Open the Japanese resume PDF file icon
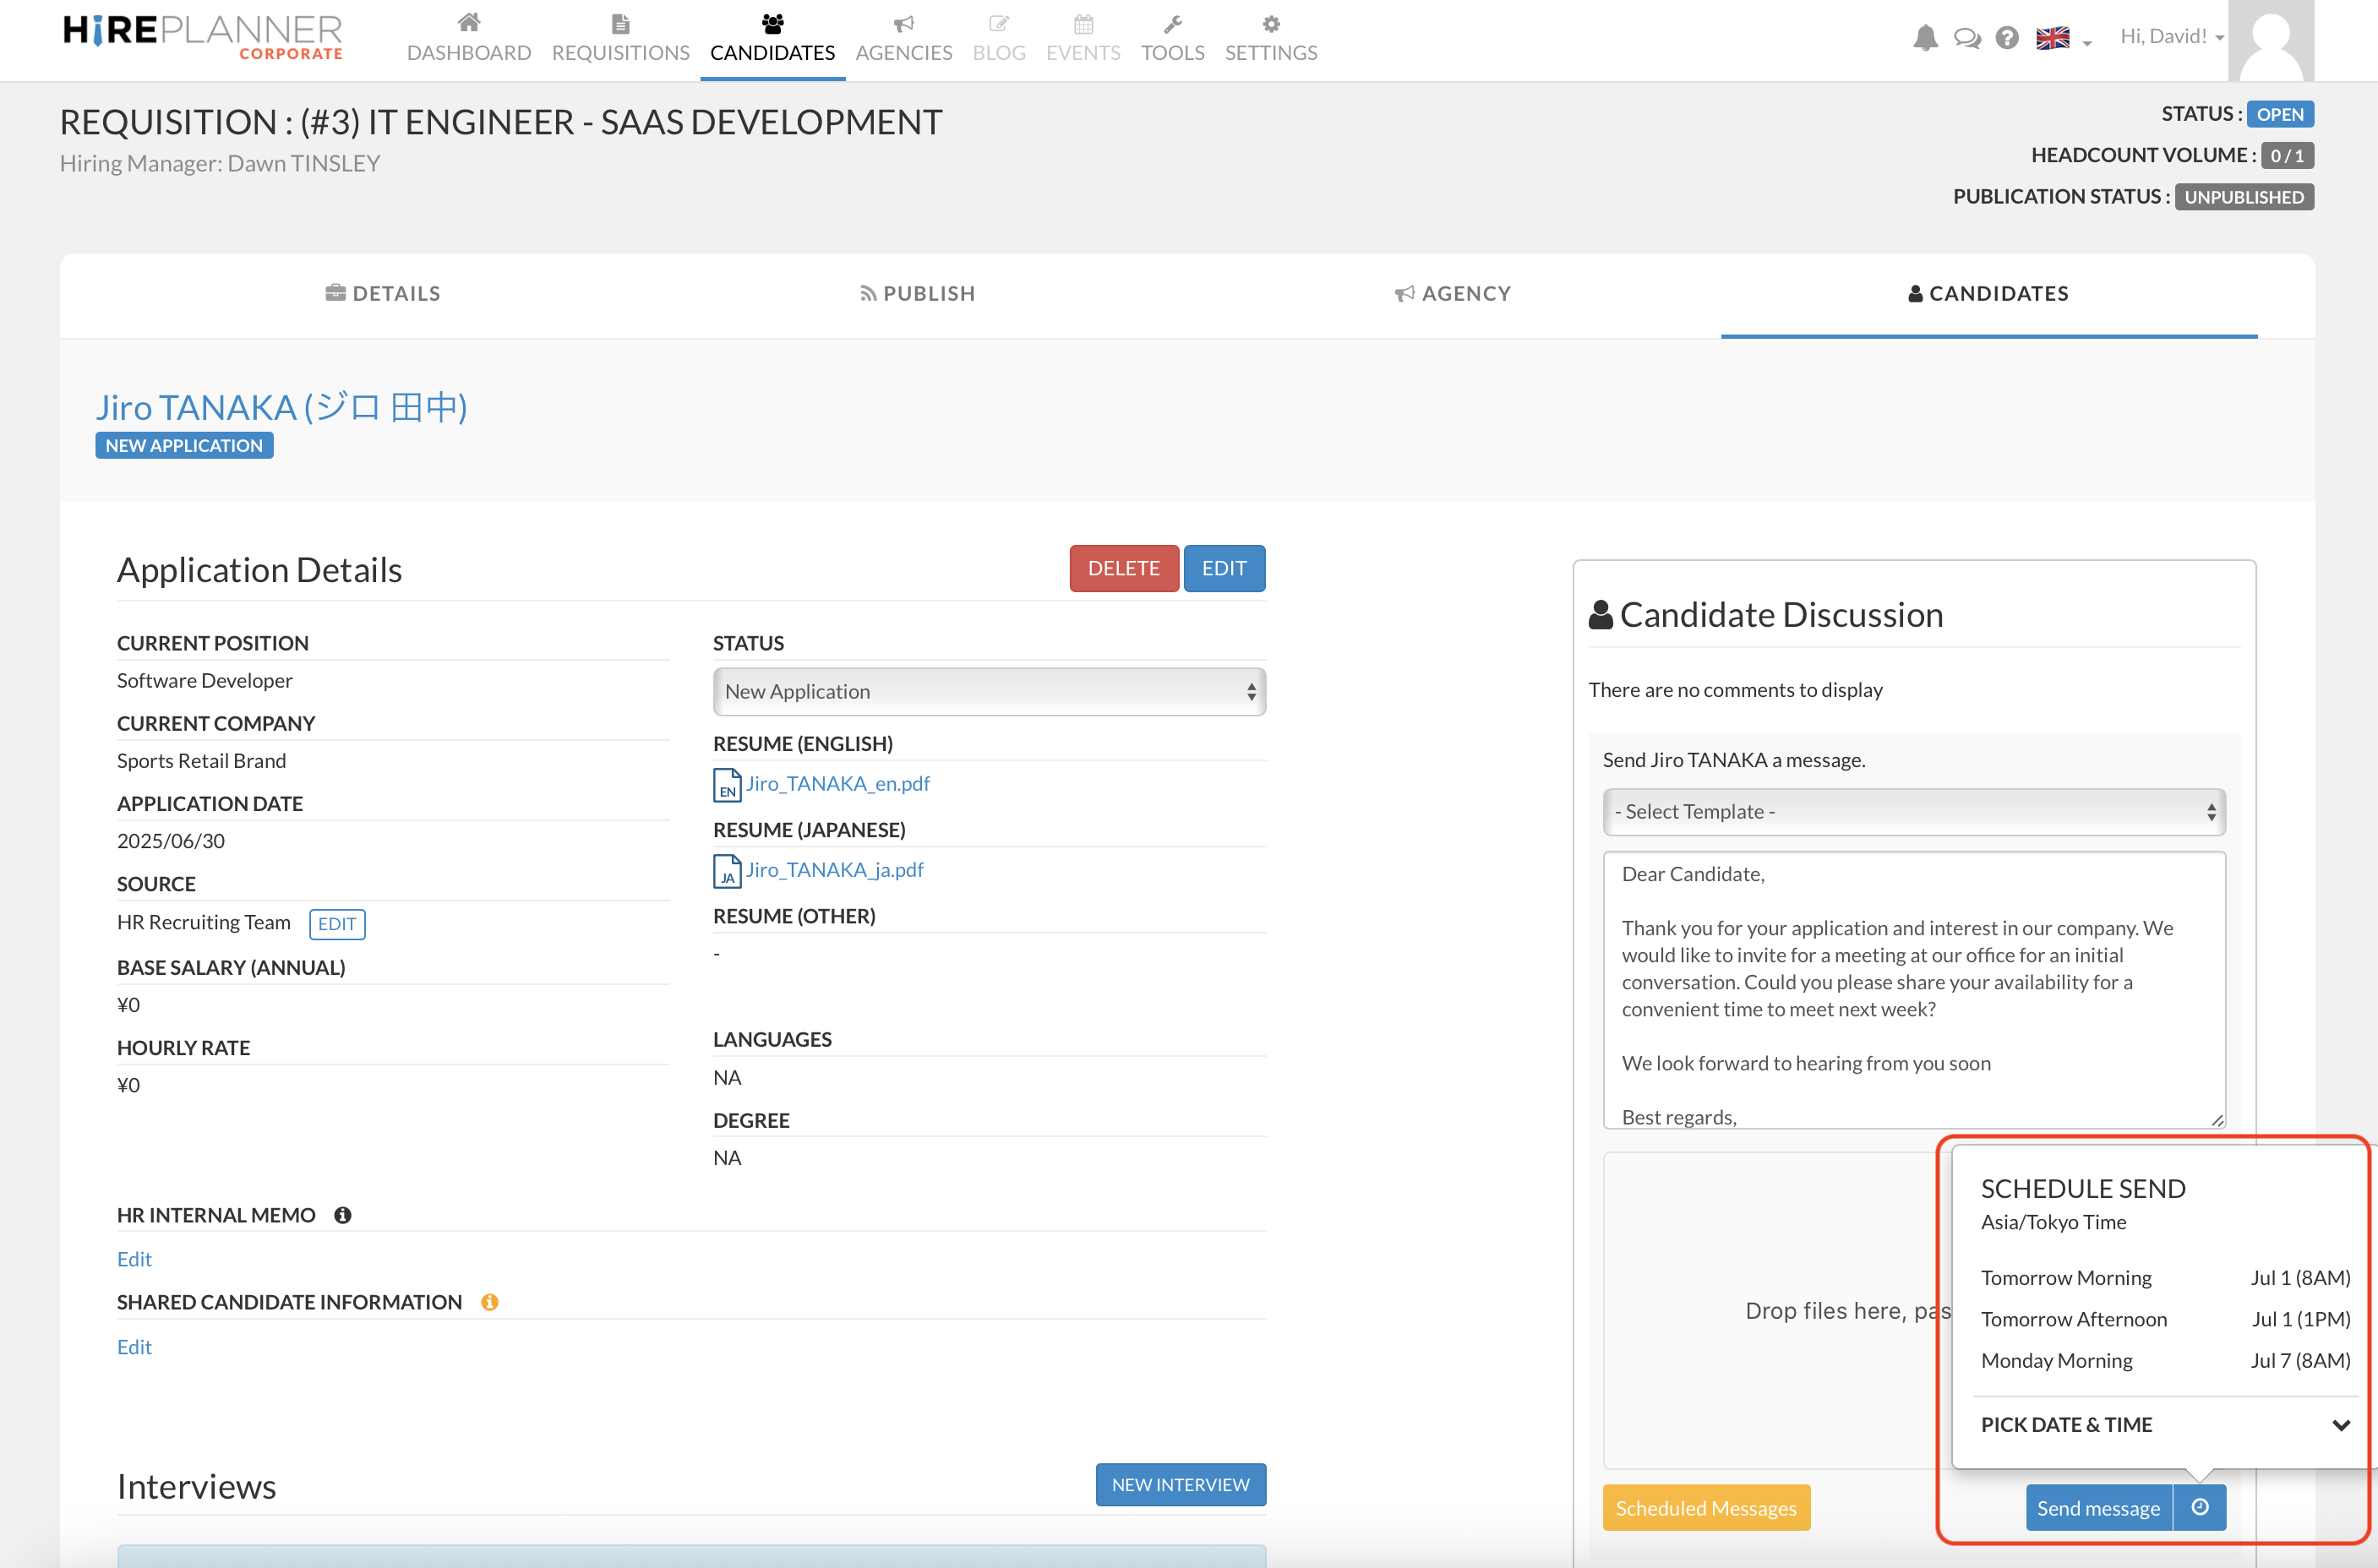The width and height of the screenshot is (2378, 1568). click(x=727, y=871)
